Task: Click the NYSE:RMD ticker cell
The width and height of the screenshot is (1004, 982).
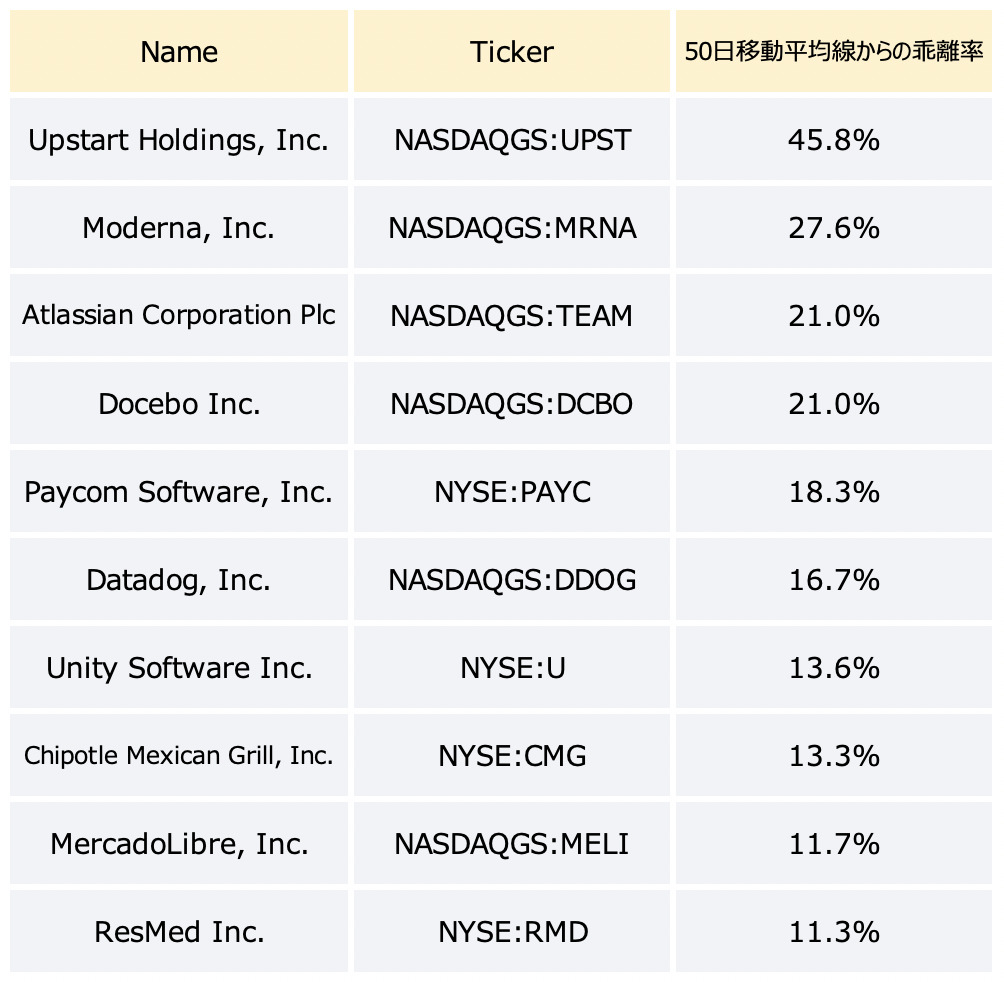Action: tap(512, 931)
